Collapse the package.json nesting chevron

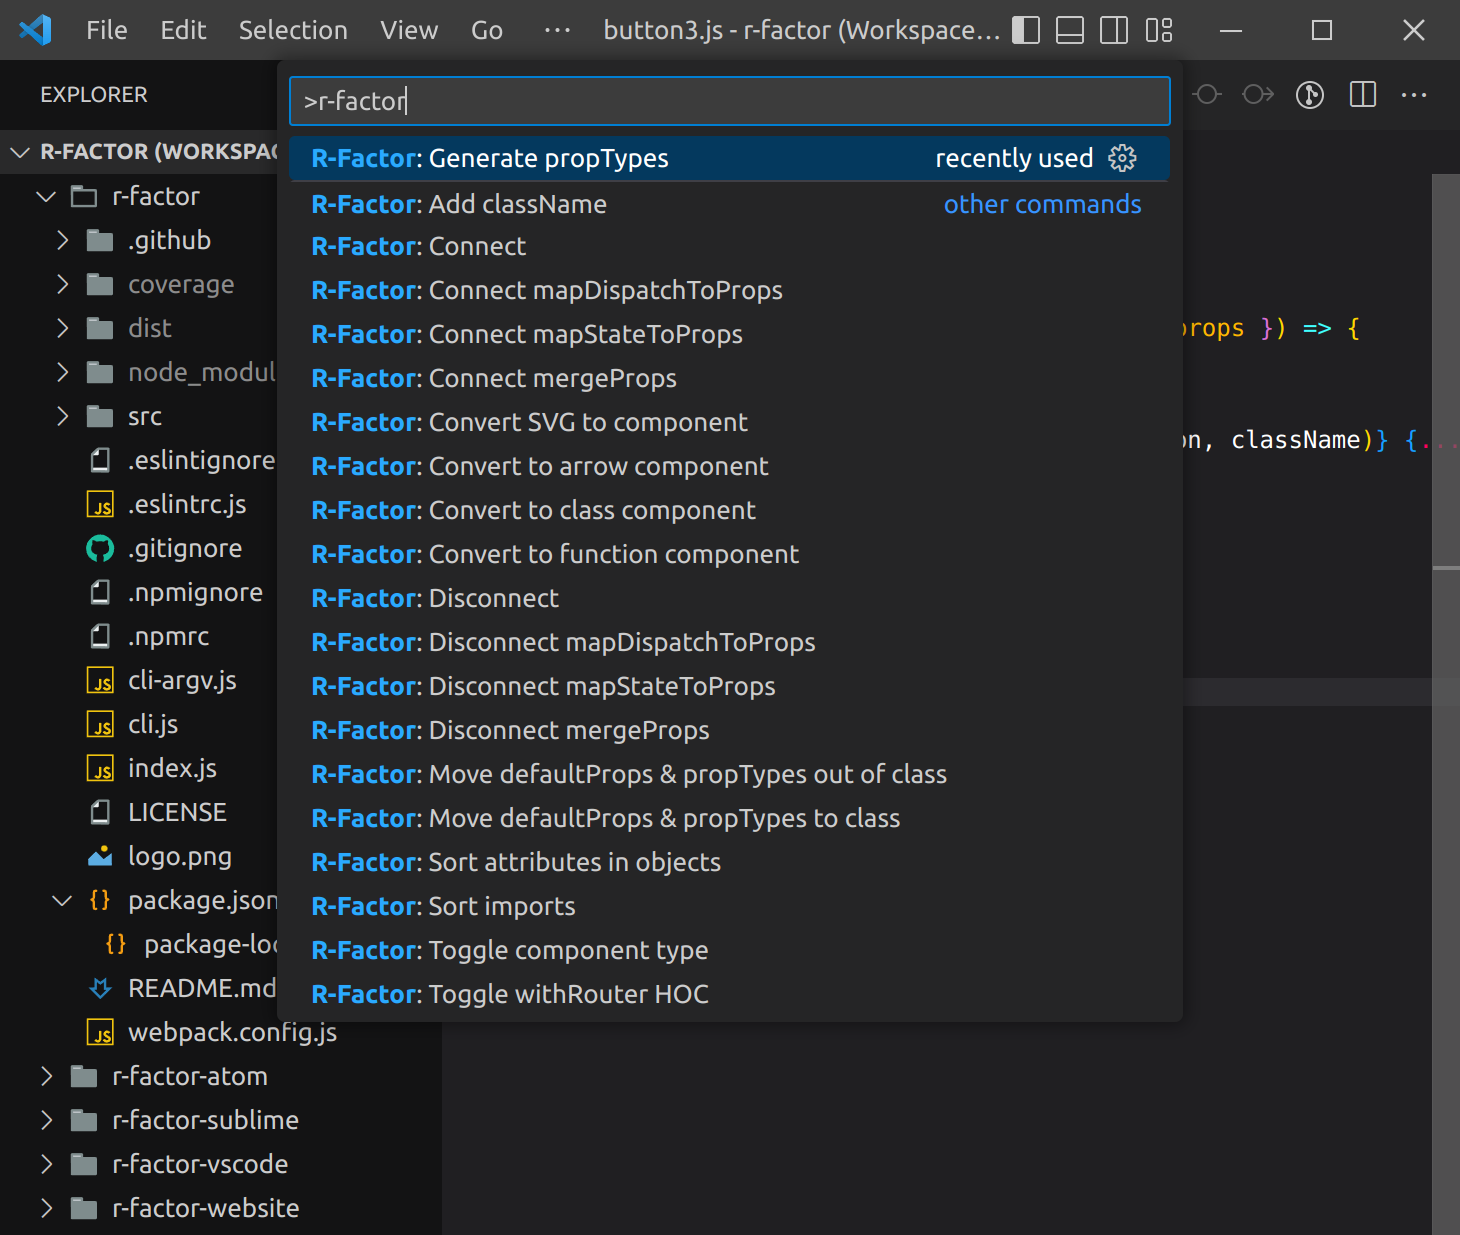(x=62, y=900)
